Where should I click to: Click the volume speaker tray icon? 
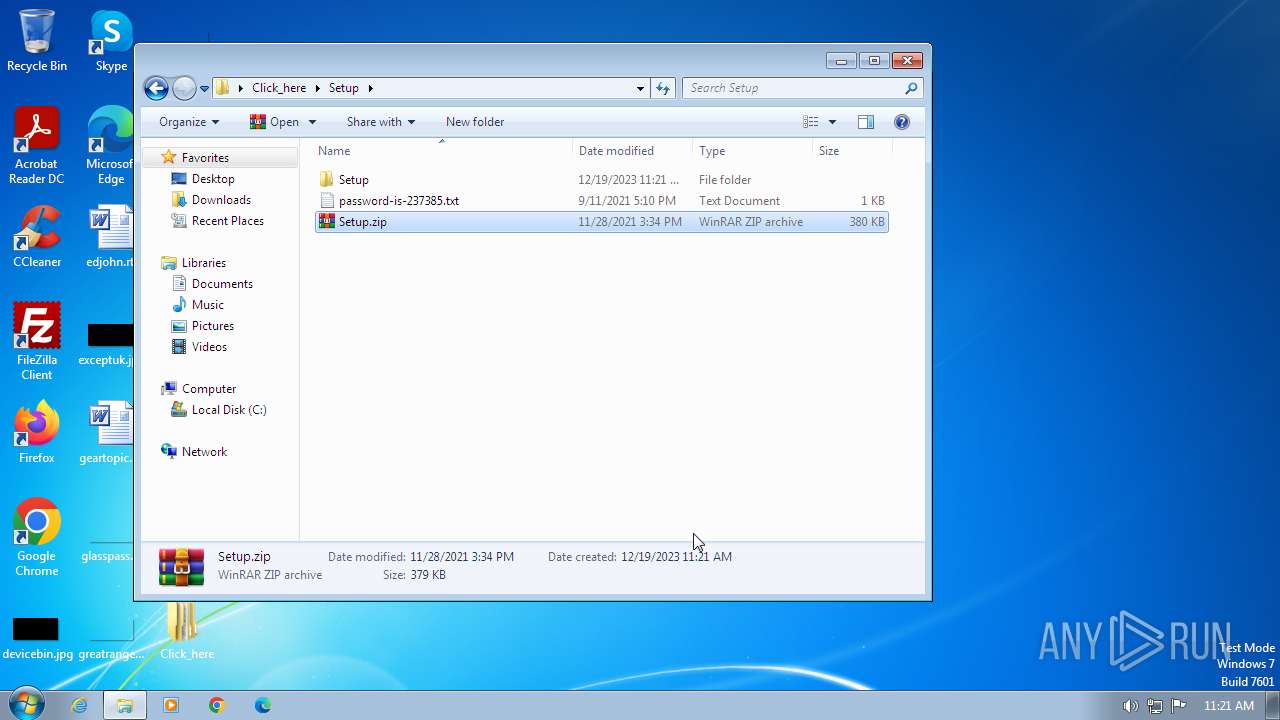(1130, 706)
